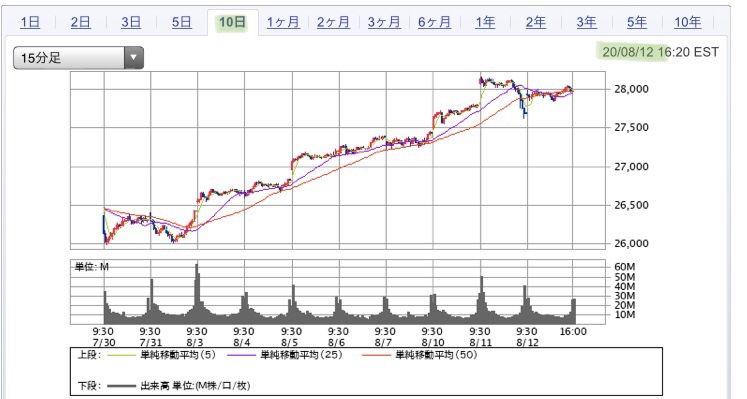The image size is (747, 399).
Task: Click the green moving average legend line
Action: [x=122, y=355]
